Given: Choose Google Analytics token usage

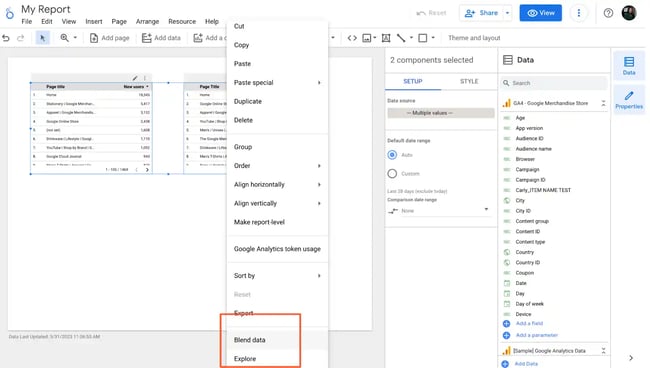Looking at the screenshot, I should click(x=277, y=249).
